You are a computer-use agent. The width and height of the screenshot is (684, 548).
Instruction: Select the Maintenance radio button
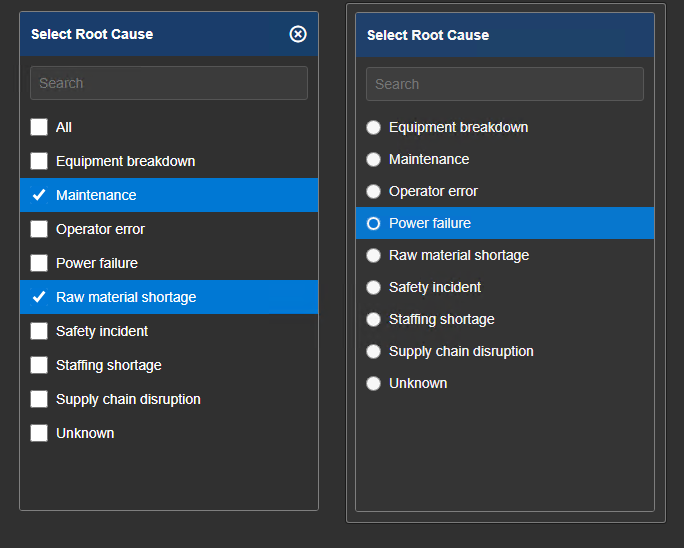[x=373, y=159]
